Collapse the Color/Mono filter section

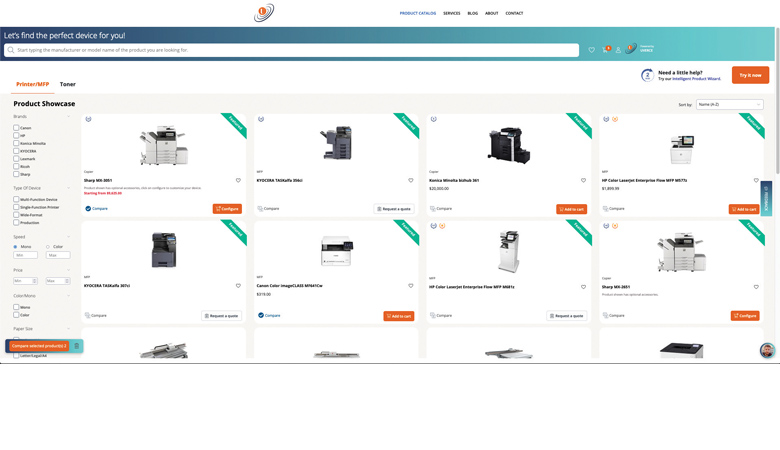coord(68,296)
